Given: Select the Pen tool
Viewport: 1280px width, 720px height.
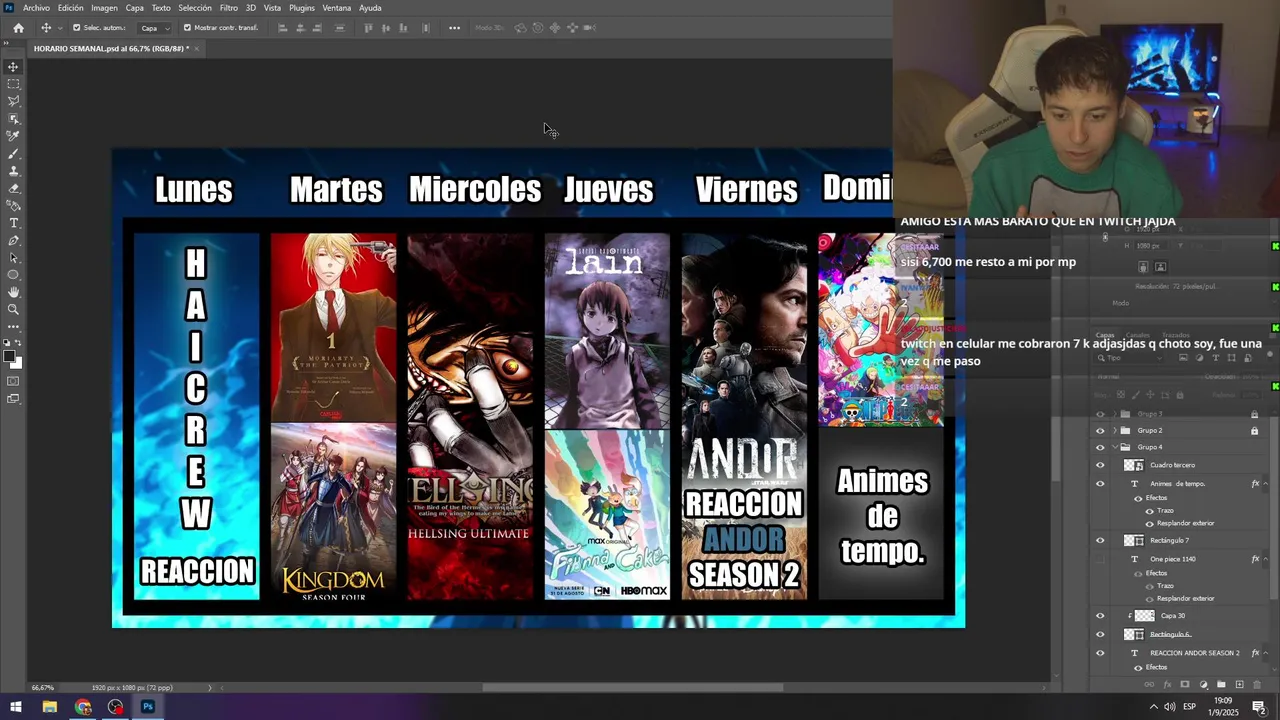Looking at the screenshot, I should pyautogui.click(x=13, y=240).
